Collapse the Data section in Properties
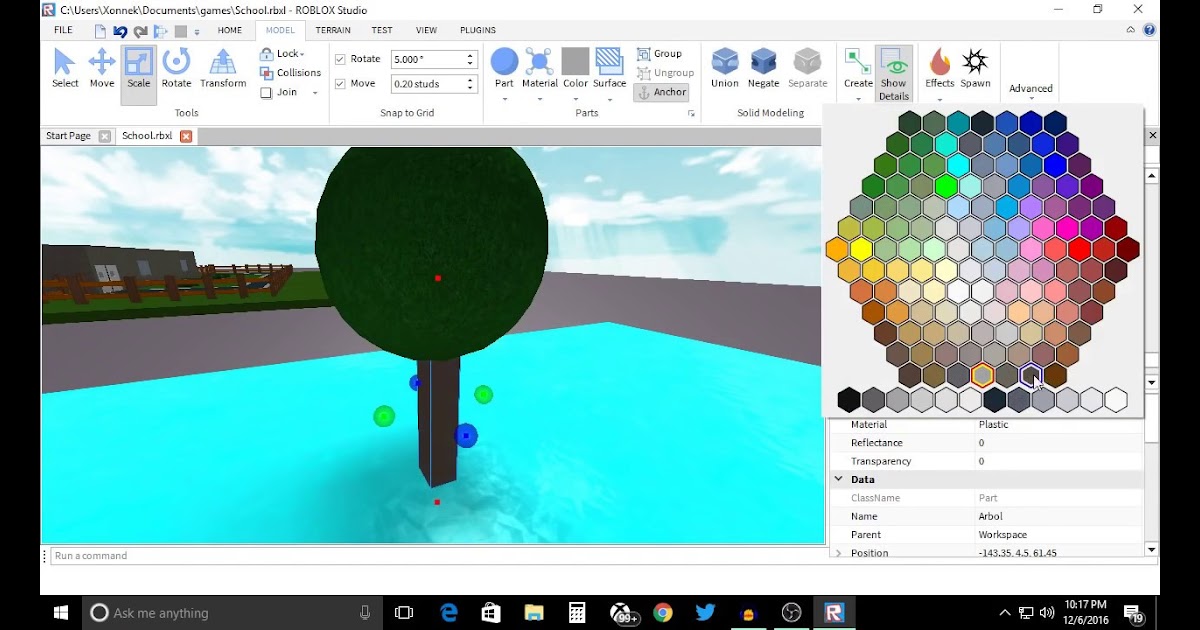 tap(838, 479)
